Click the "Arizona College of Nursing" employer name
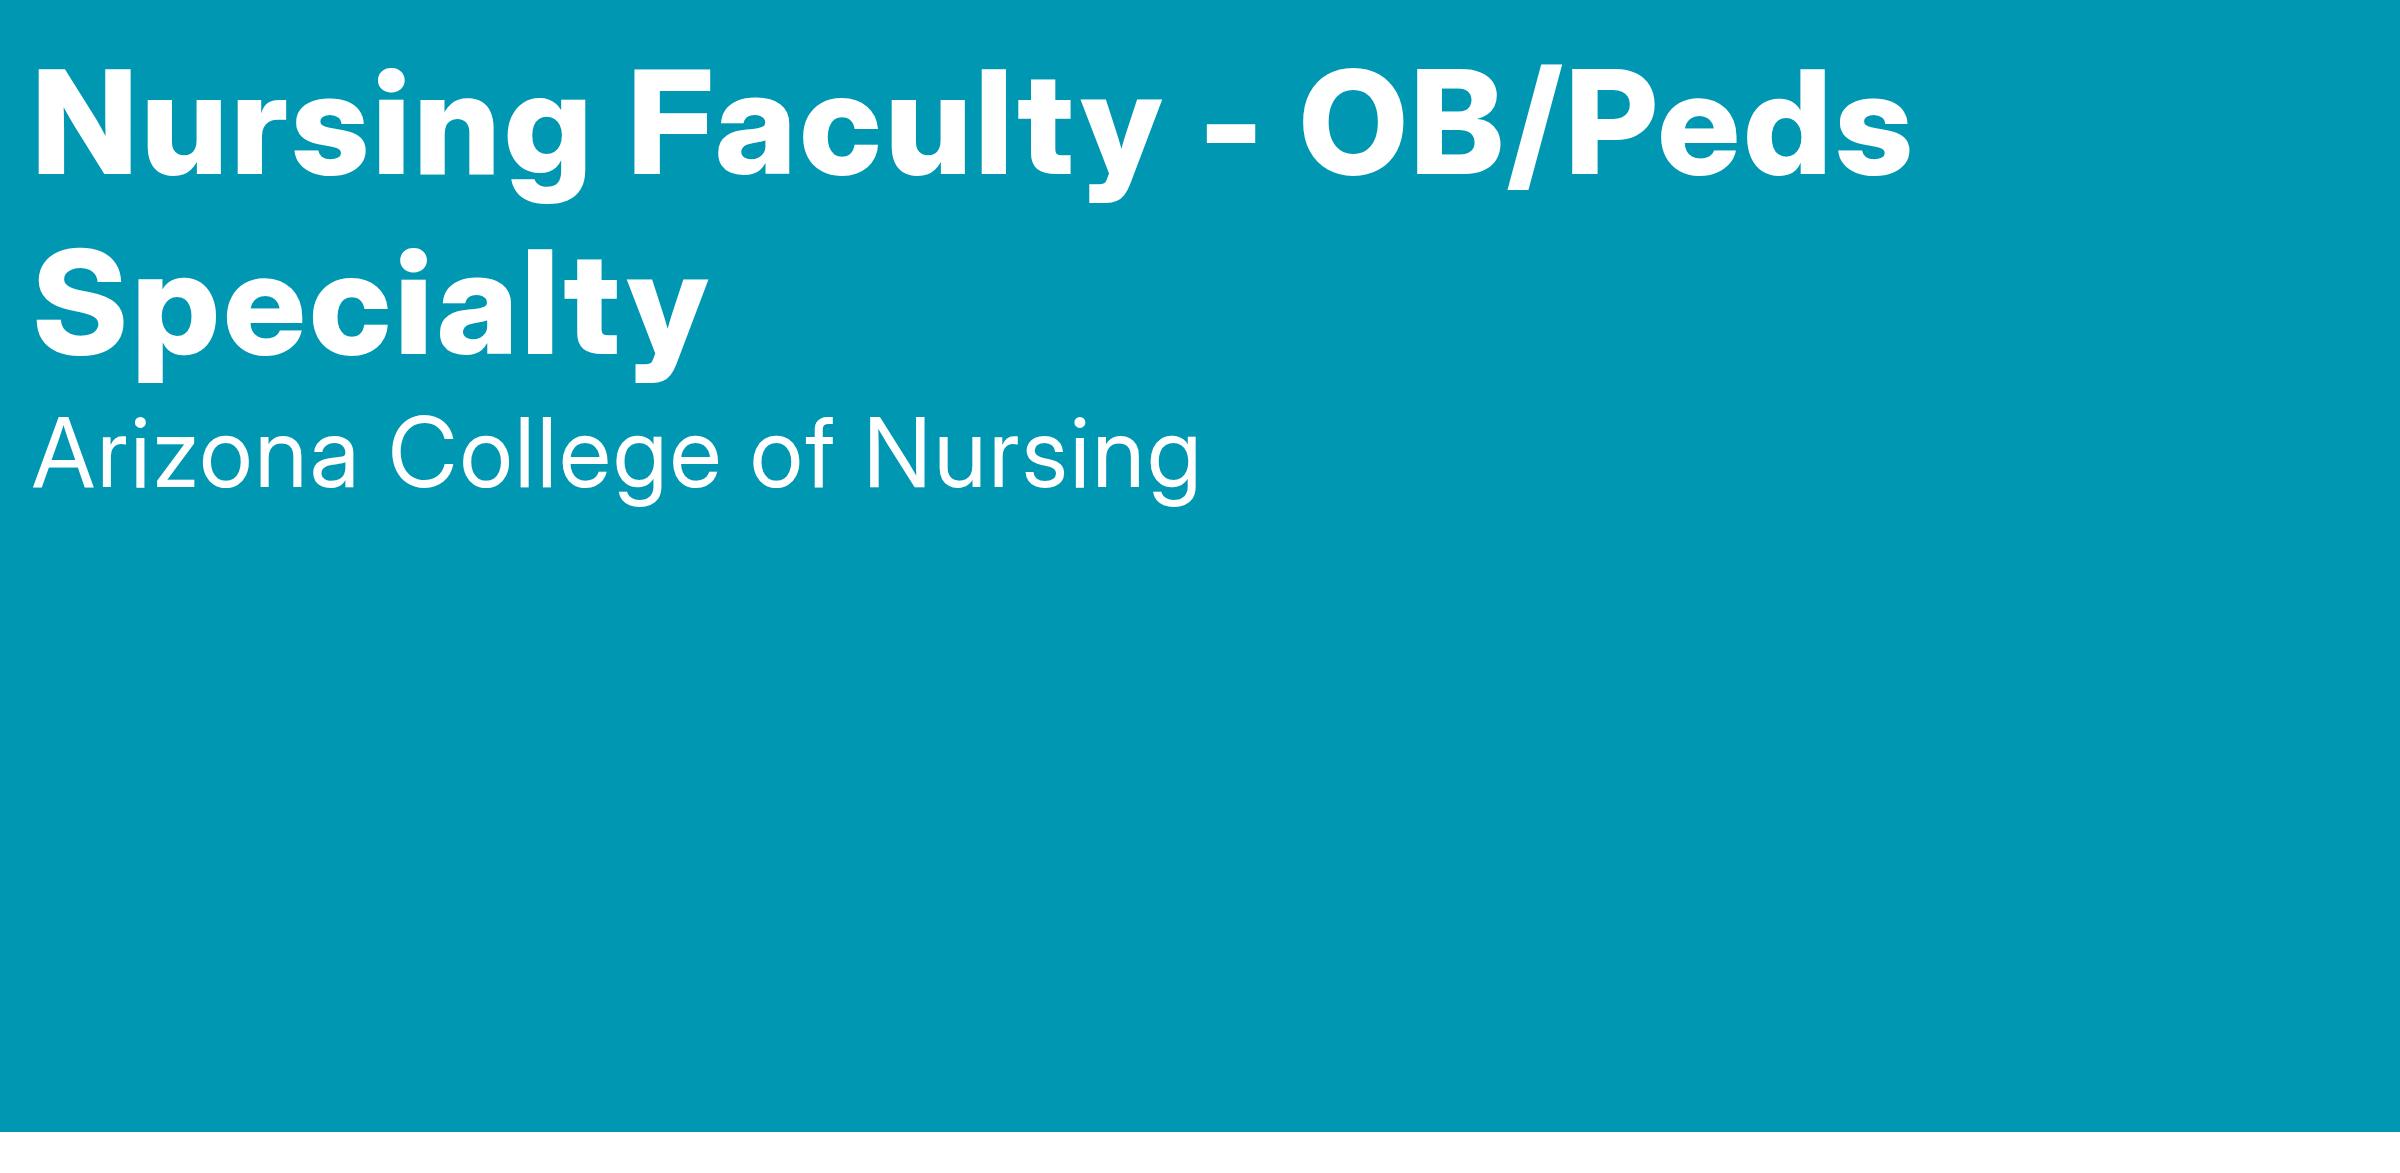This screenshot has width=2400, height=1173. pyautogui.click(x=615, y=456)
